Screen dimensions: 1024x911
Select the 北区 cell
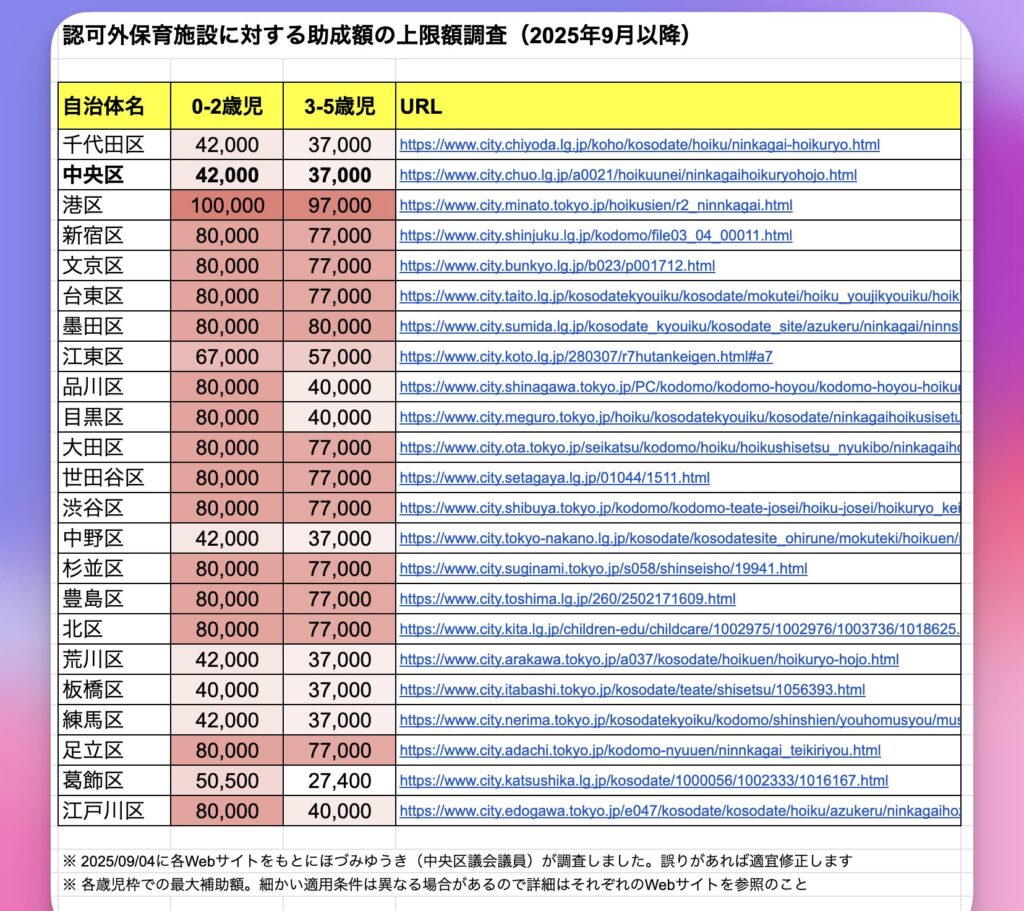pos(114,629)
